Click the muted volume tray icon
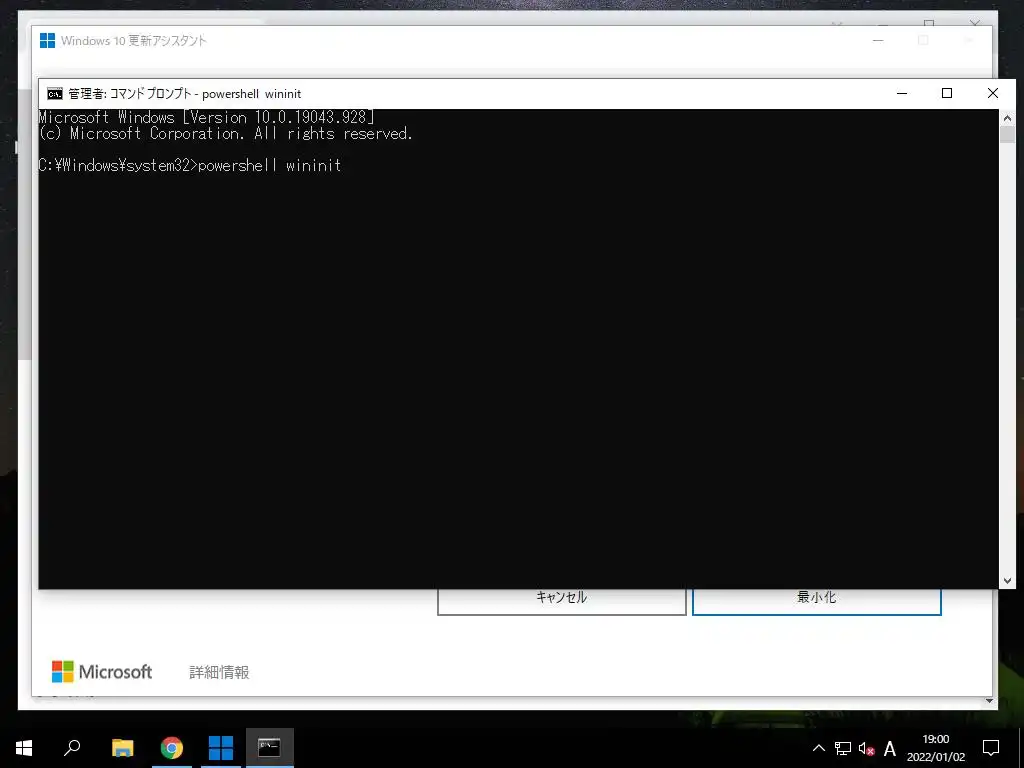 (867, 748)
